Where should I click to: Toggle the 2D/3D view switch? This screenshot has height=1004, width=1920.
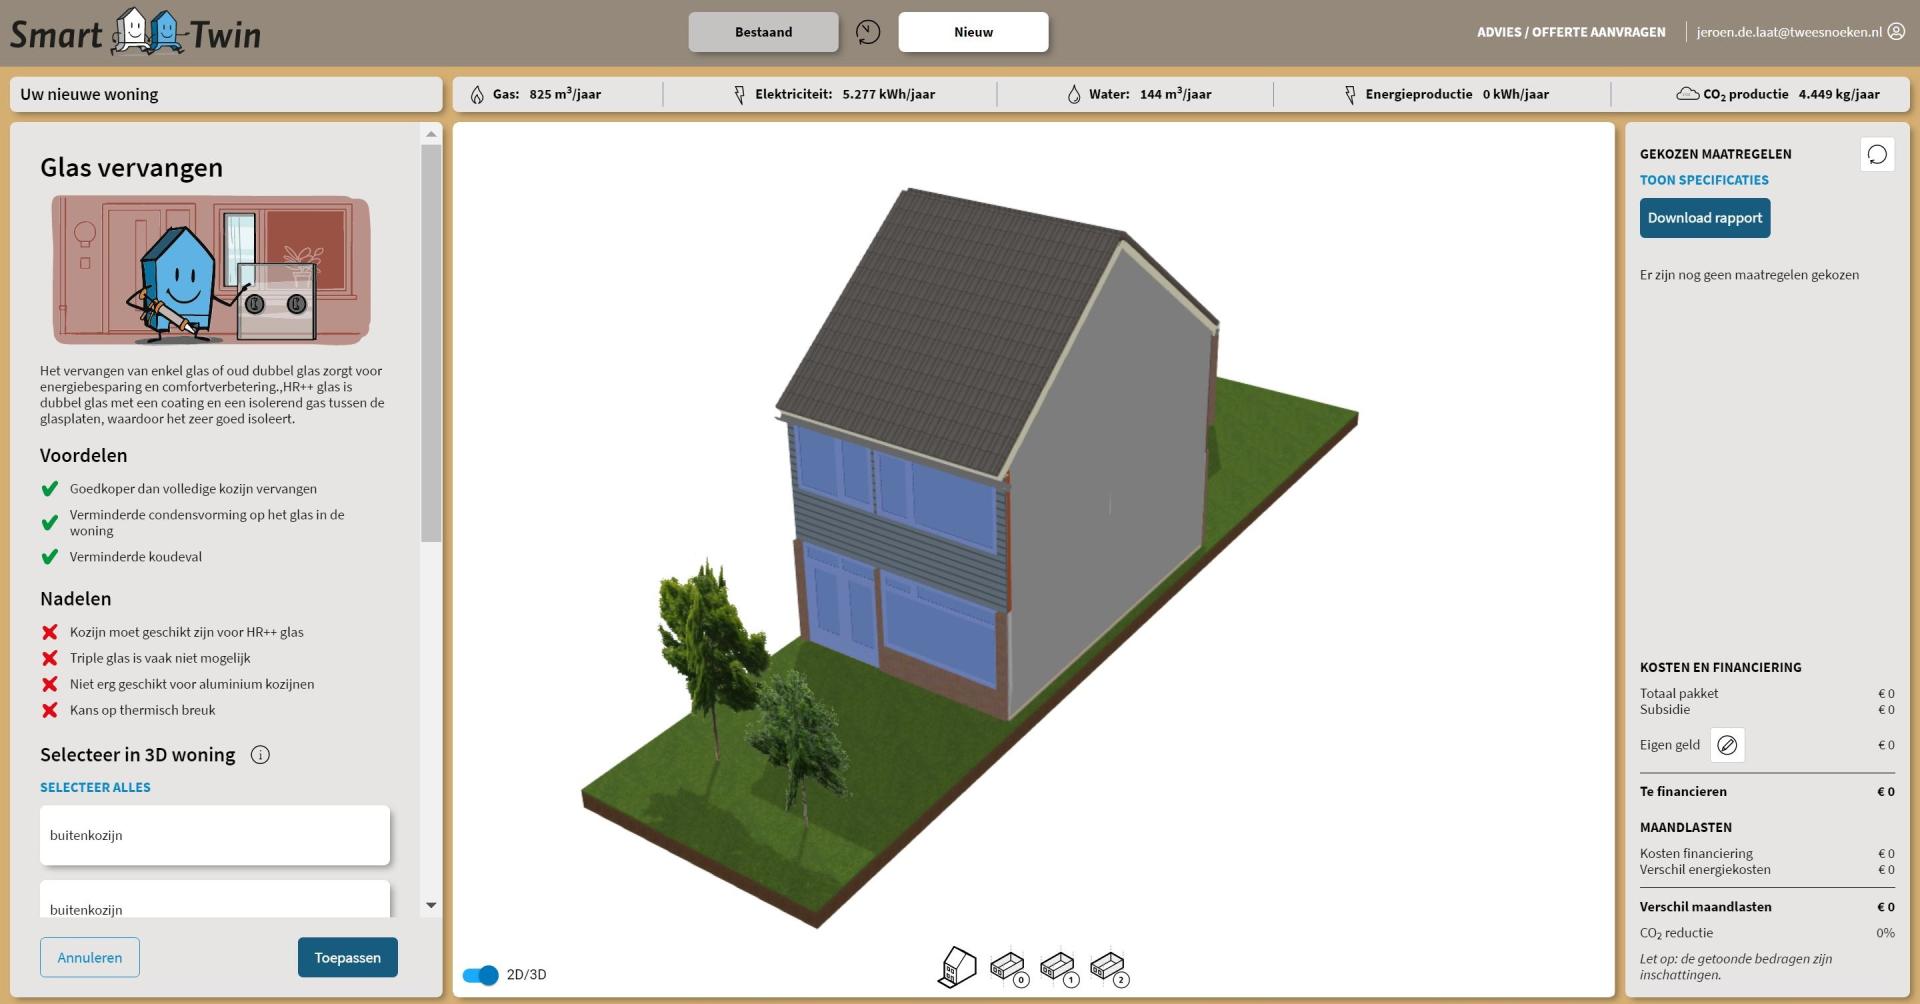pos(481,975)
